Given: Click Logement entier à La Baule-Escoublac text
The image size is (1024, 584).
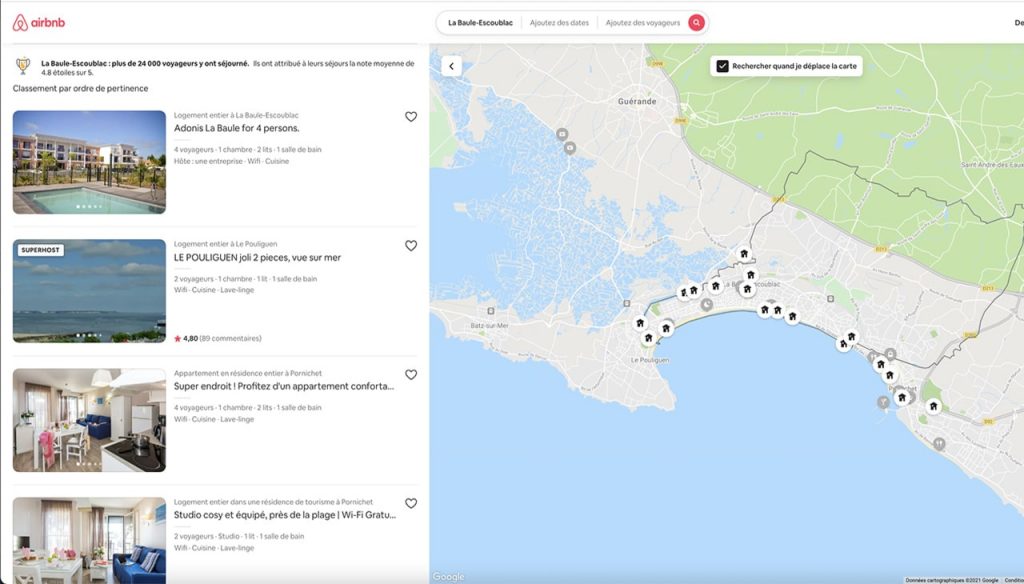Looking at the screenshot, I should pyautogui.click(x=236, y=115).
